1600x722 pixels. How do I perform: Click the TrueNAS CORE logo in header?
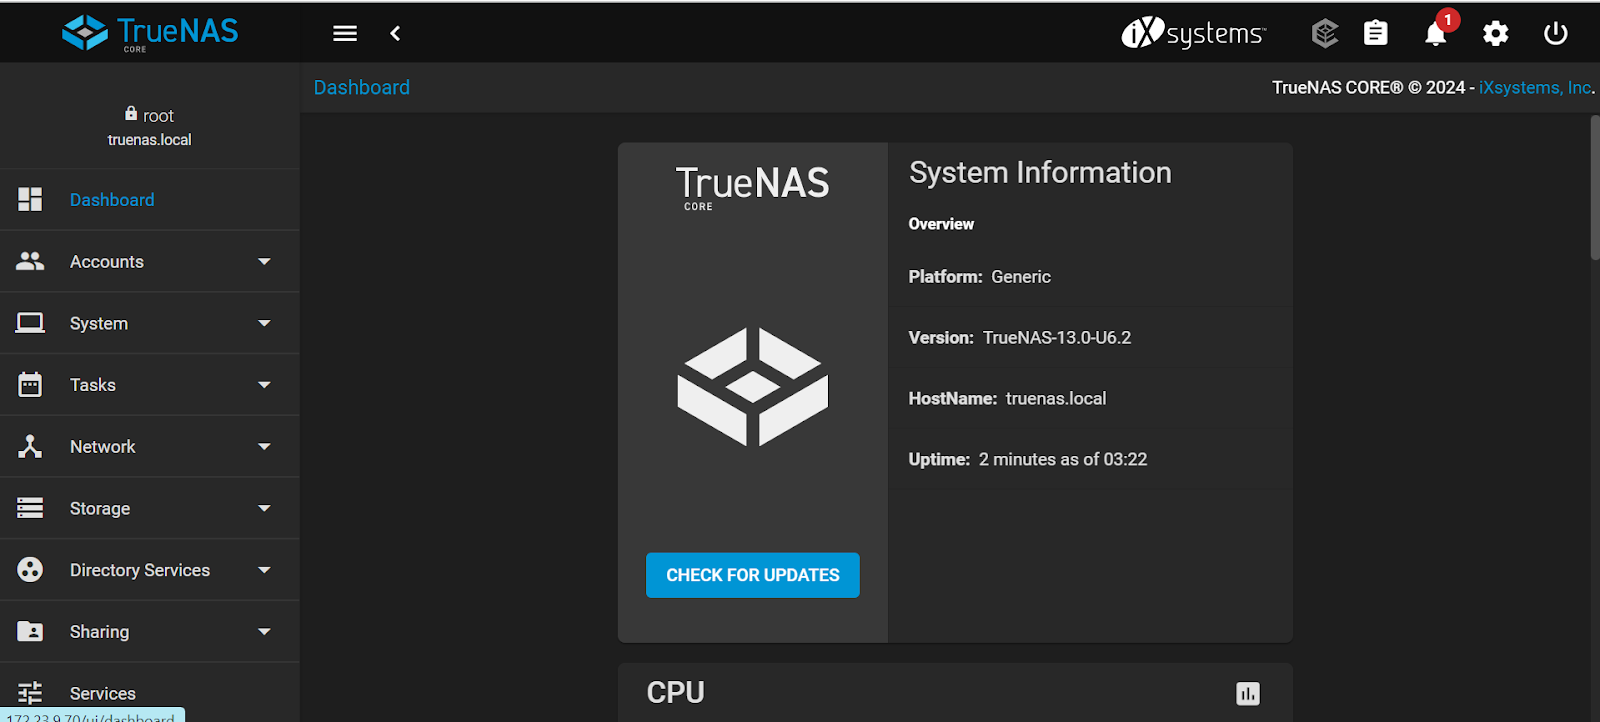150,33
